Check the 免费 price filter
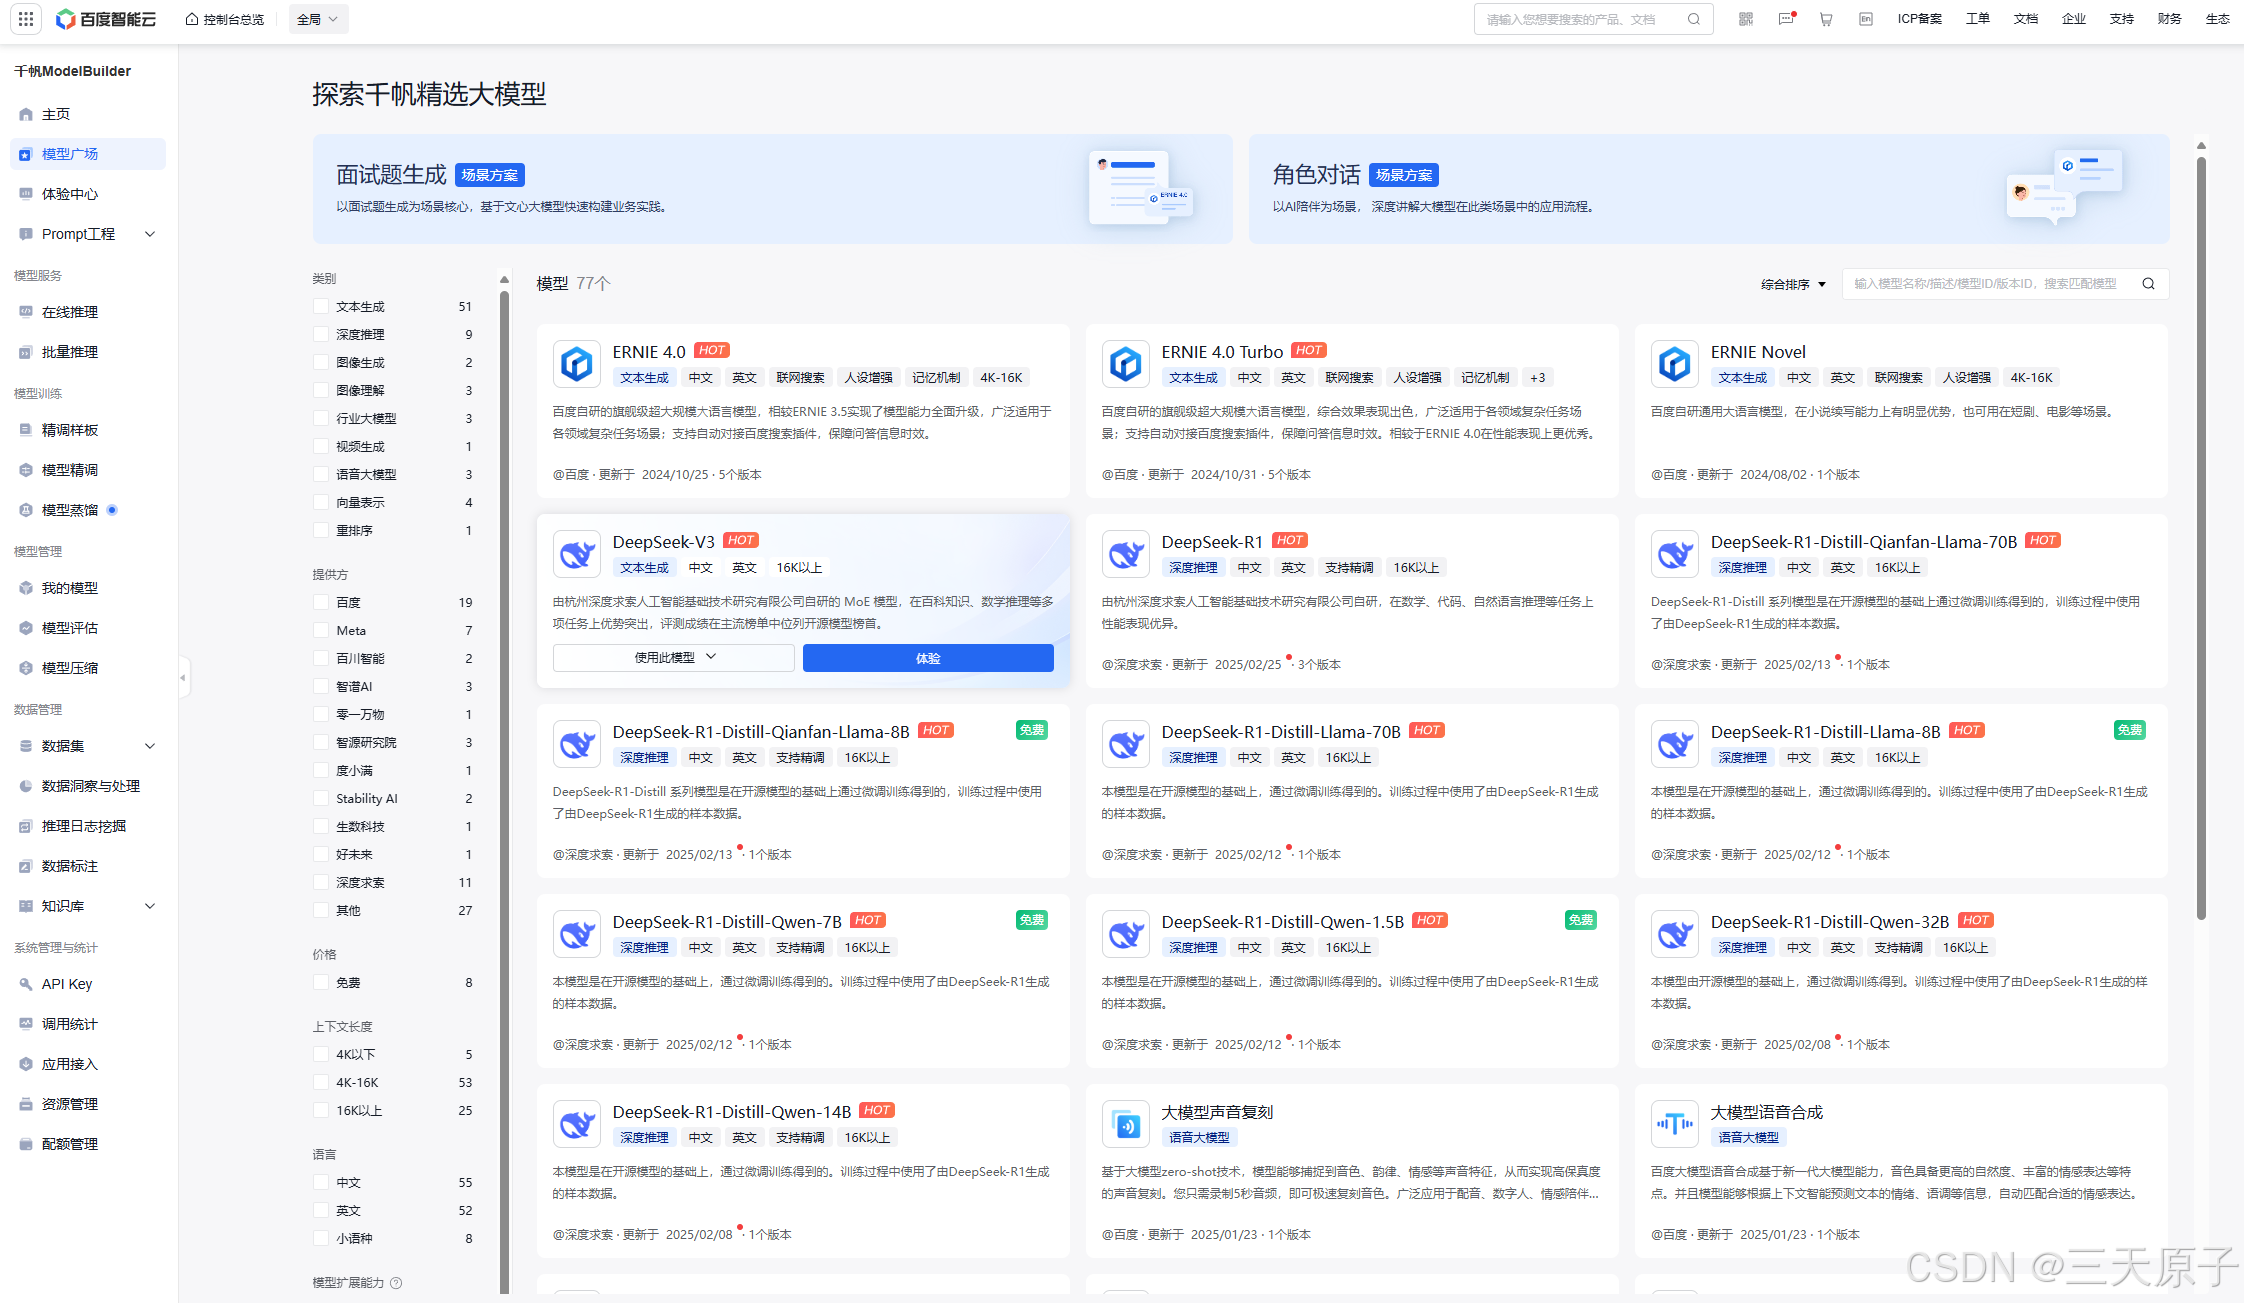2244x1303 pixels. [x=321, y=983]
